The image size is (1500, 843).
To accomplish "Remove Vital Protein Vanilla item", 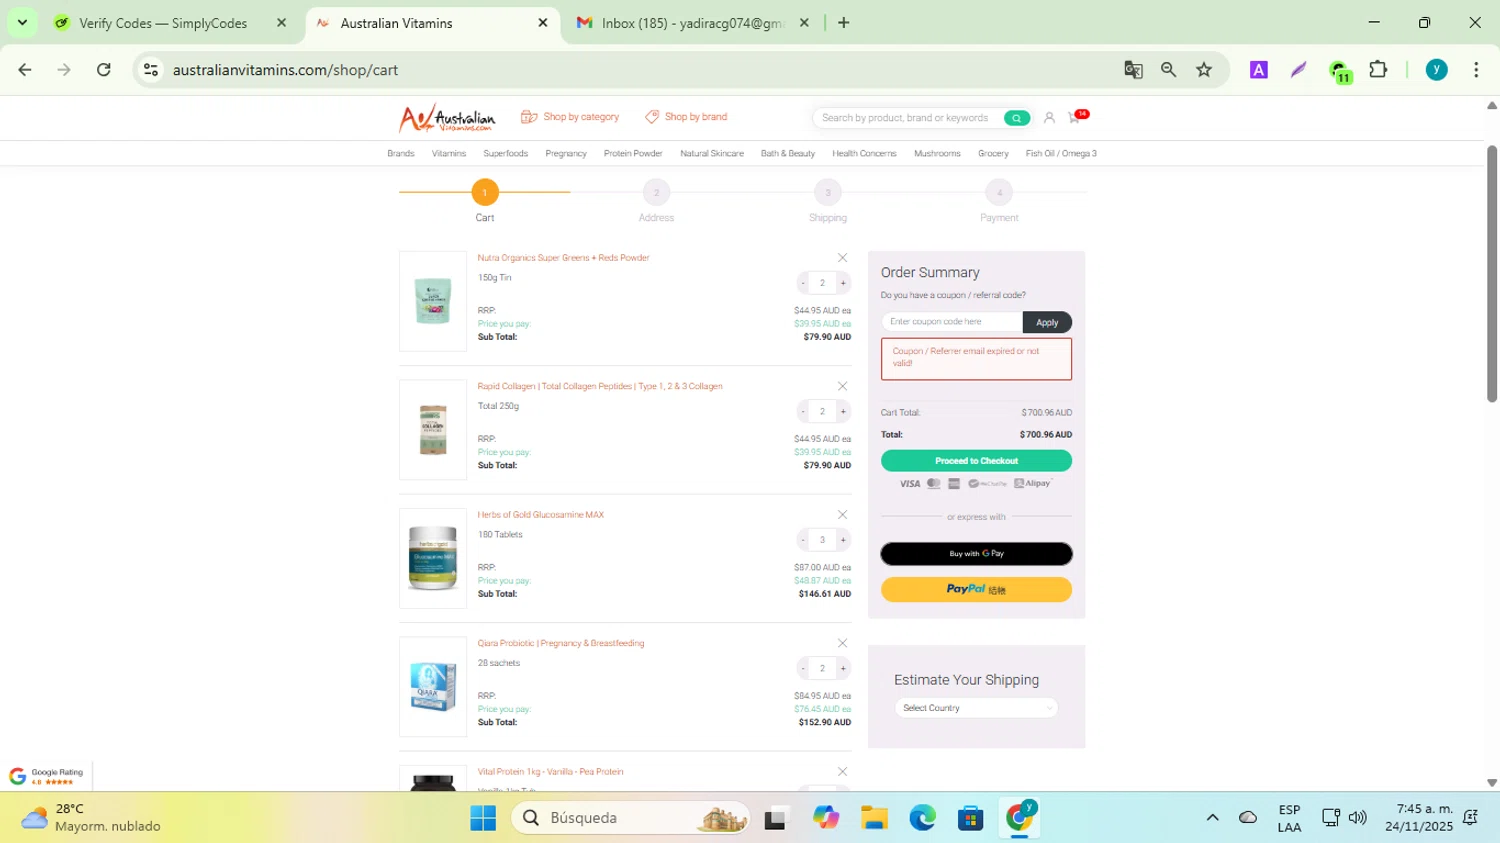I will pyautogui.click(x=842, y=772).
